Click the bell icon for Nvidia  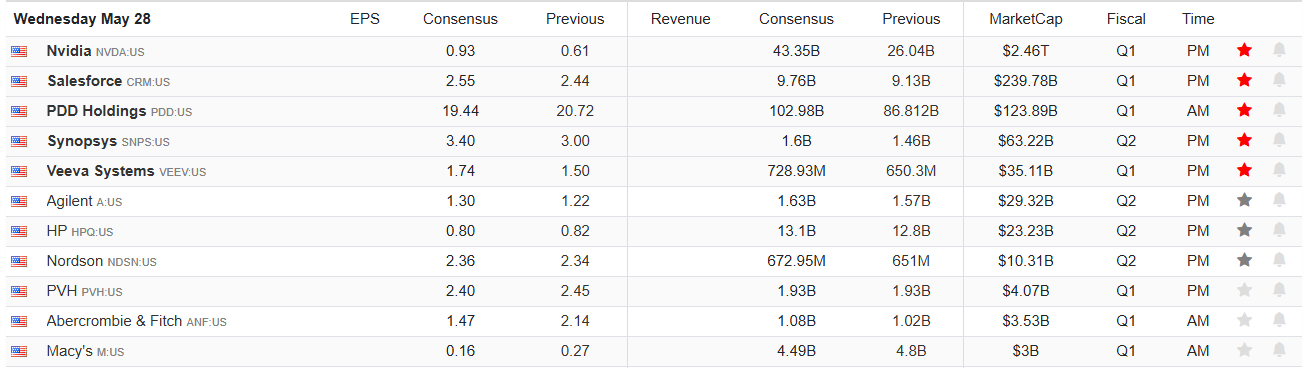pyautogui.click(x=1279, y=50)
